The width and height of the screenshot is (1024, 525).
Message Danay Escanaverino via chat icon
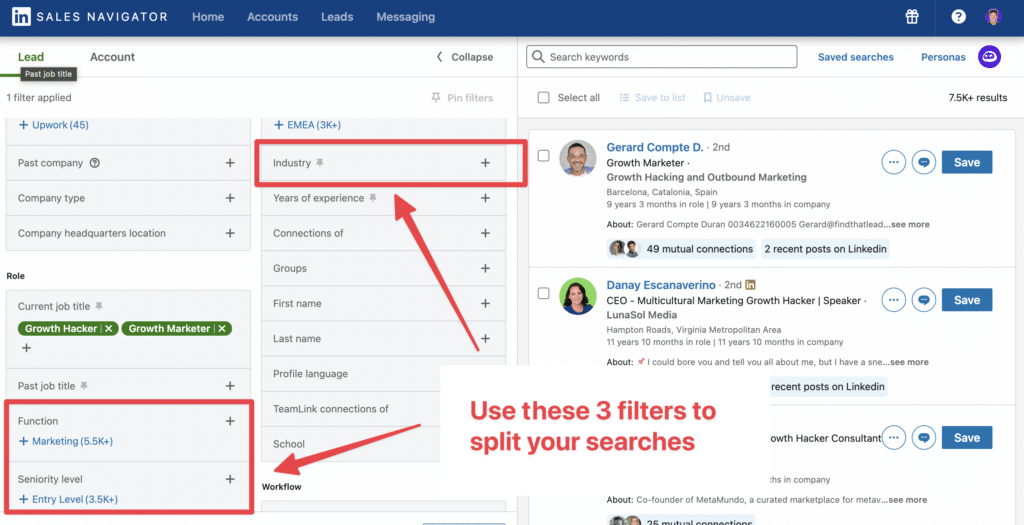(x=923, y=300)
